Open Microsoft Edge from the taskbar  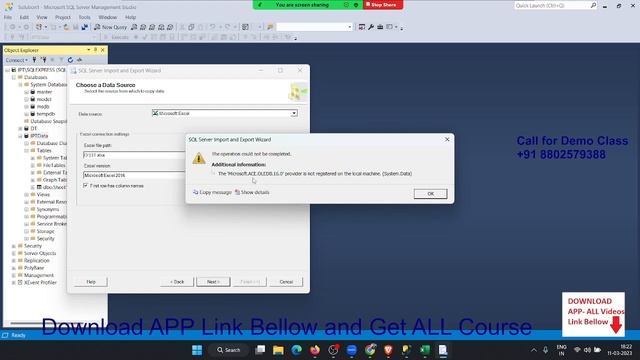coord(297,350)
